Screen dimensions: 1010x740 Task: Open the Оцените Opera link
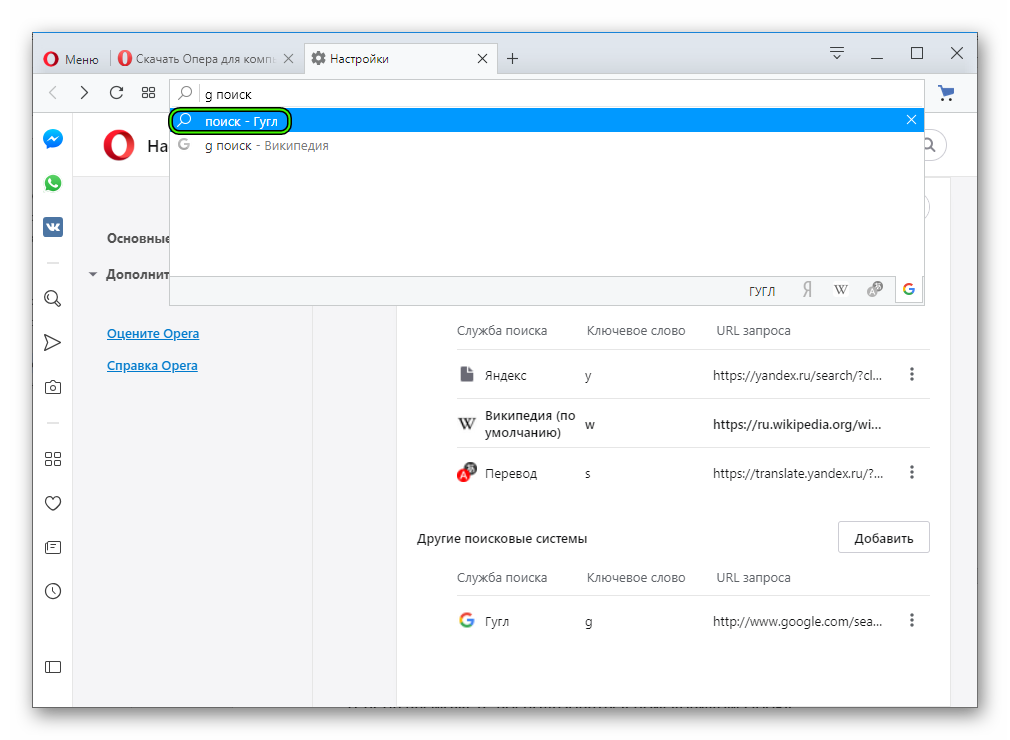pyautogui.click(x=153, y=334)
